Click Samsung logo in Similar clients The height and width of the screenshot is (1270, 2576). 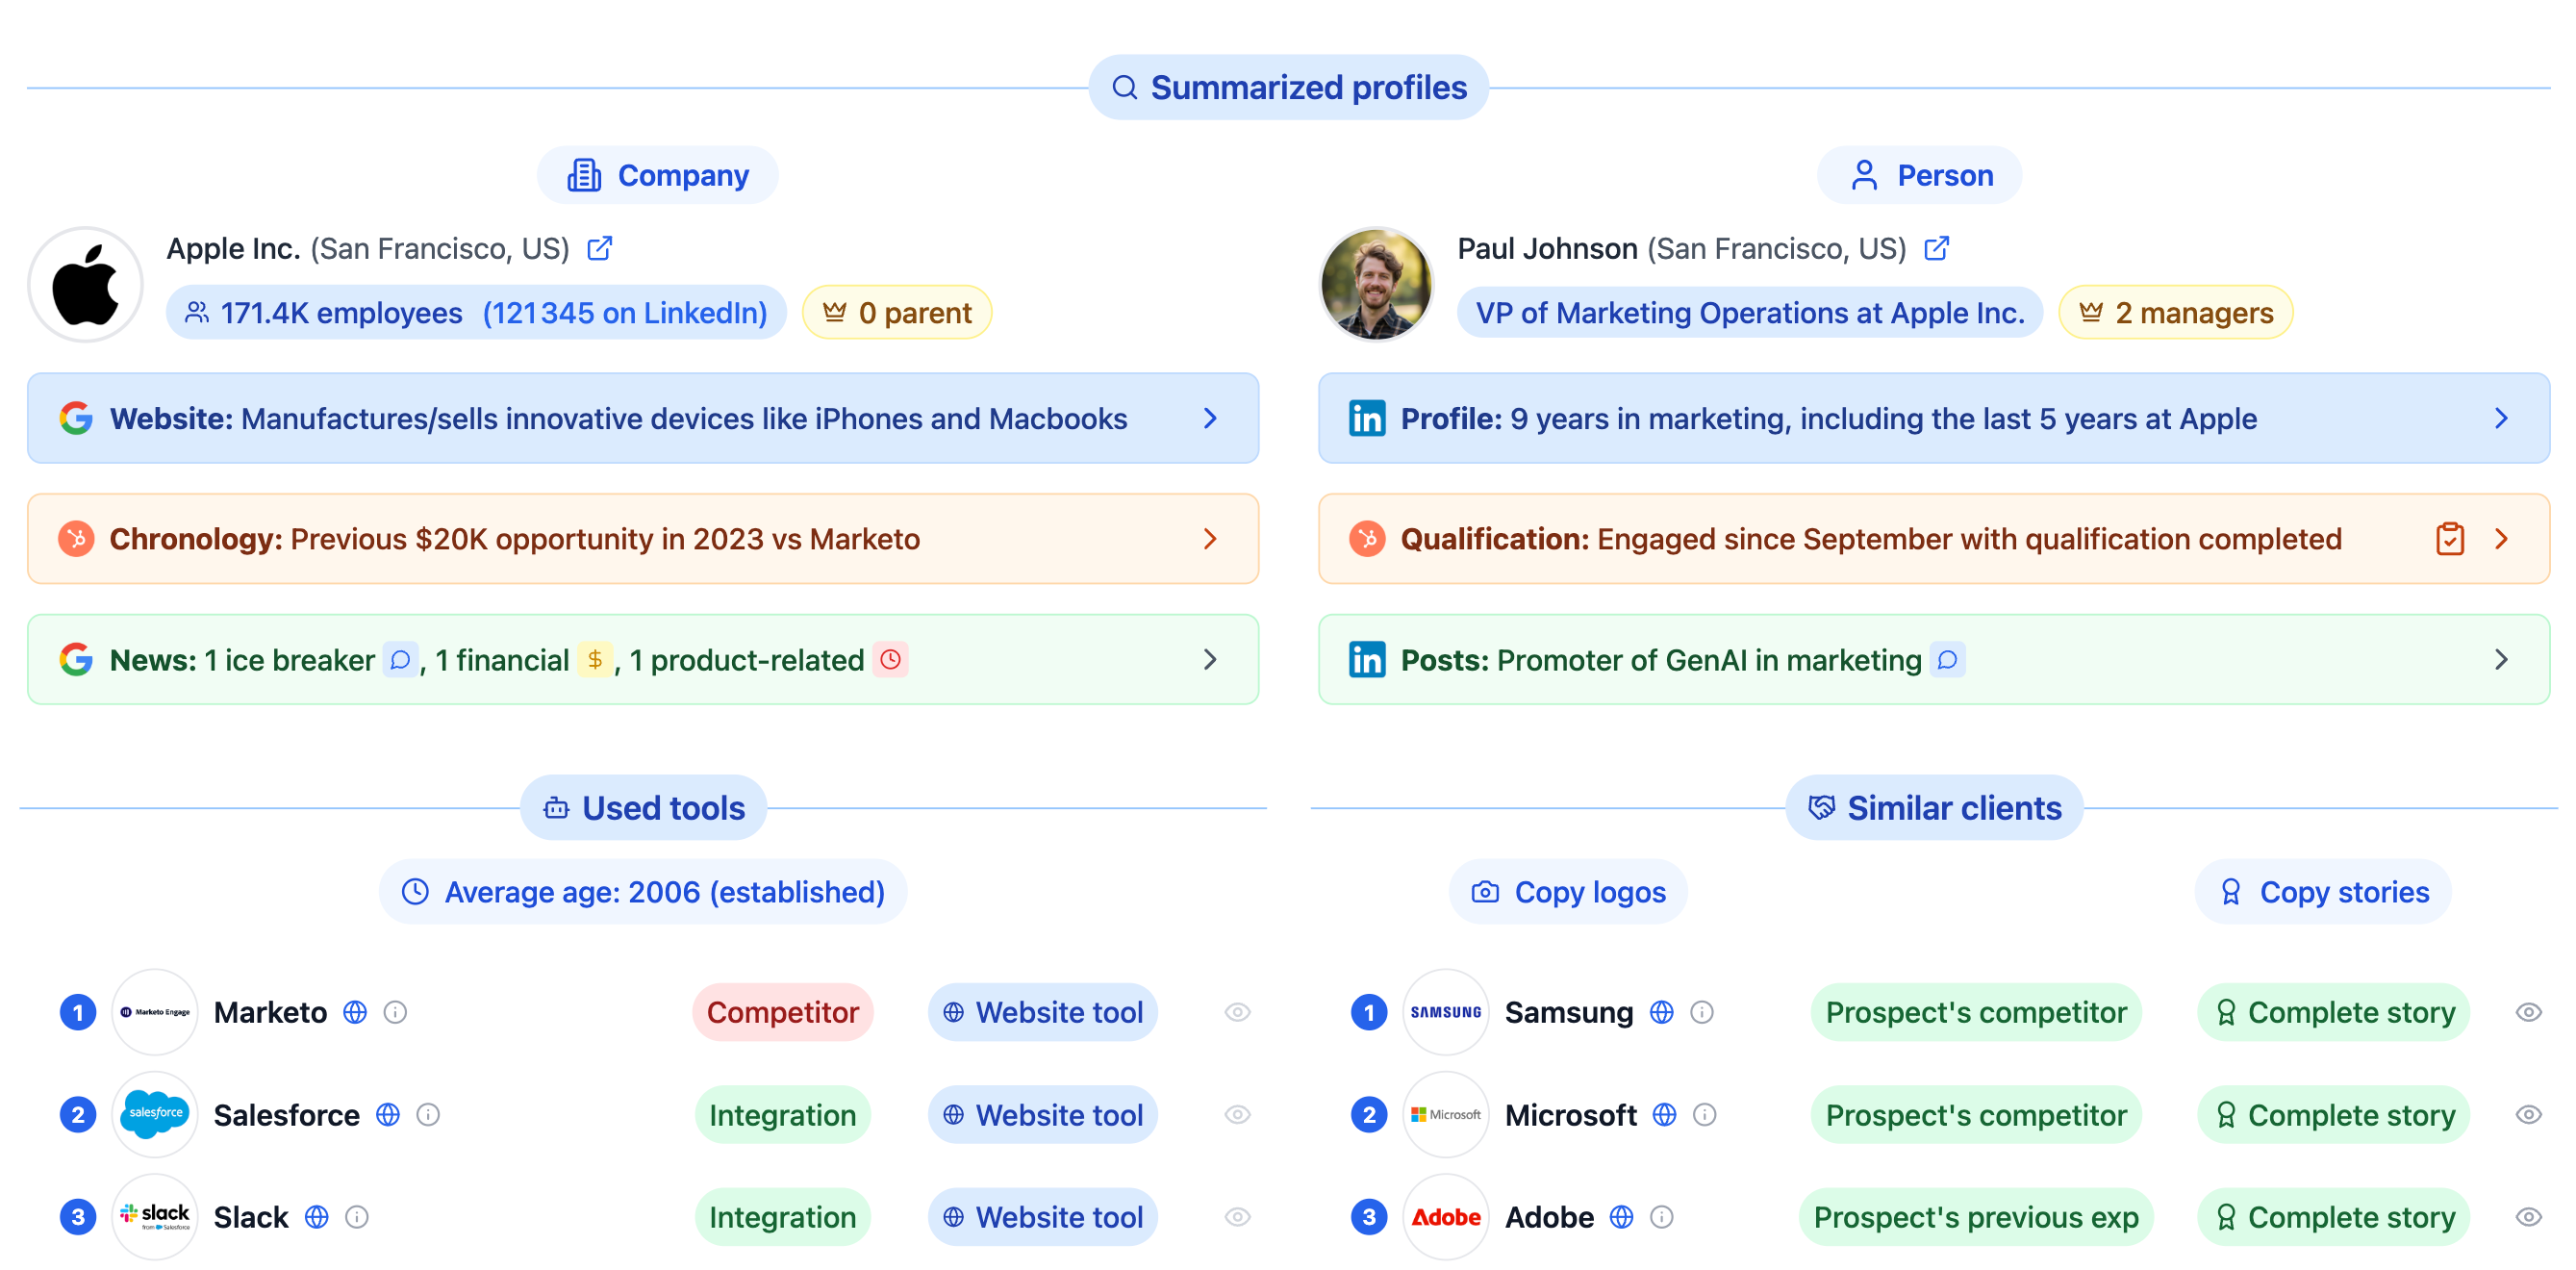1445,1012
